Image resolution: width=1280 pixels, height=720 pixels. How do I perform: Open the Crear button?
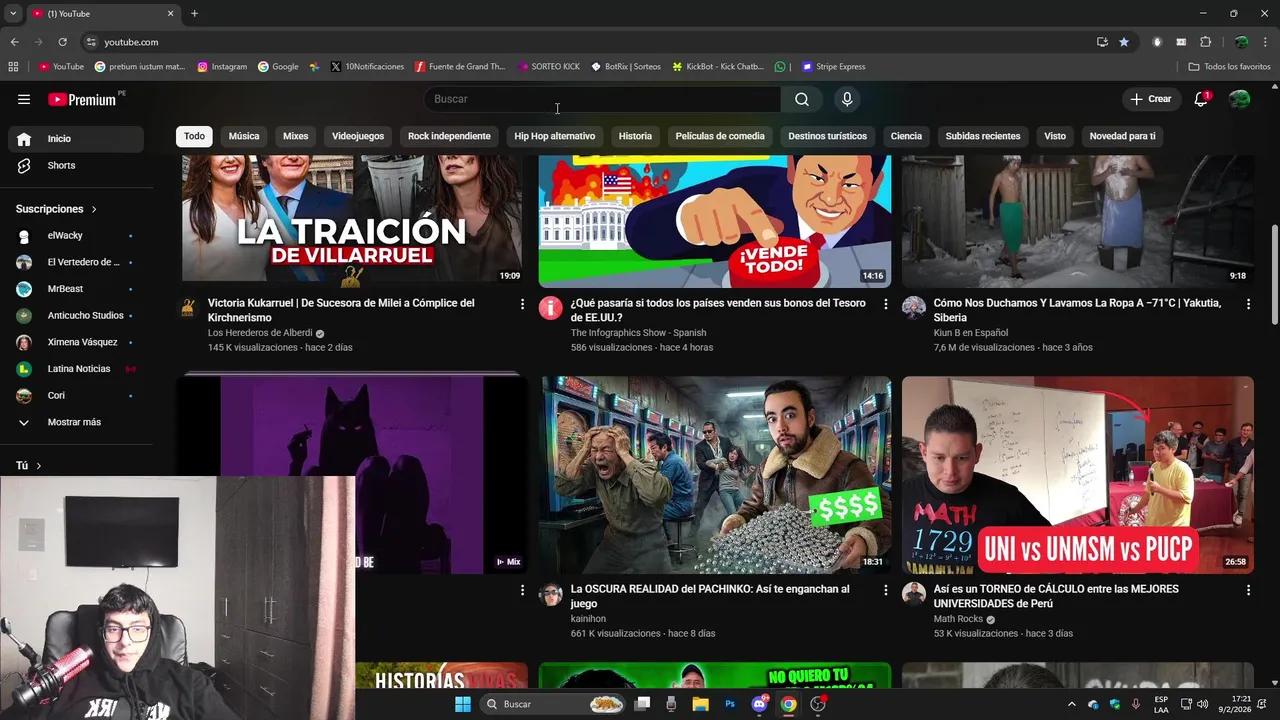(x=1150, y=99)
